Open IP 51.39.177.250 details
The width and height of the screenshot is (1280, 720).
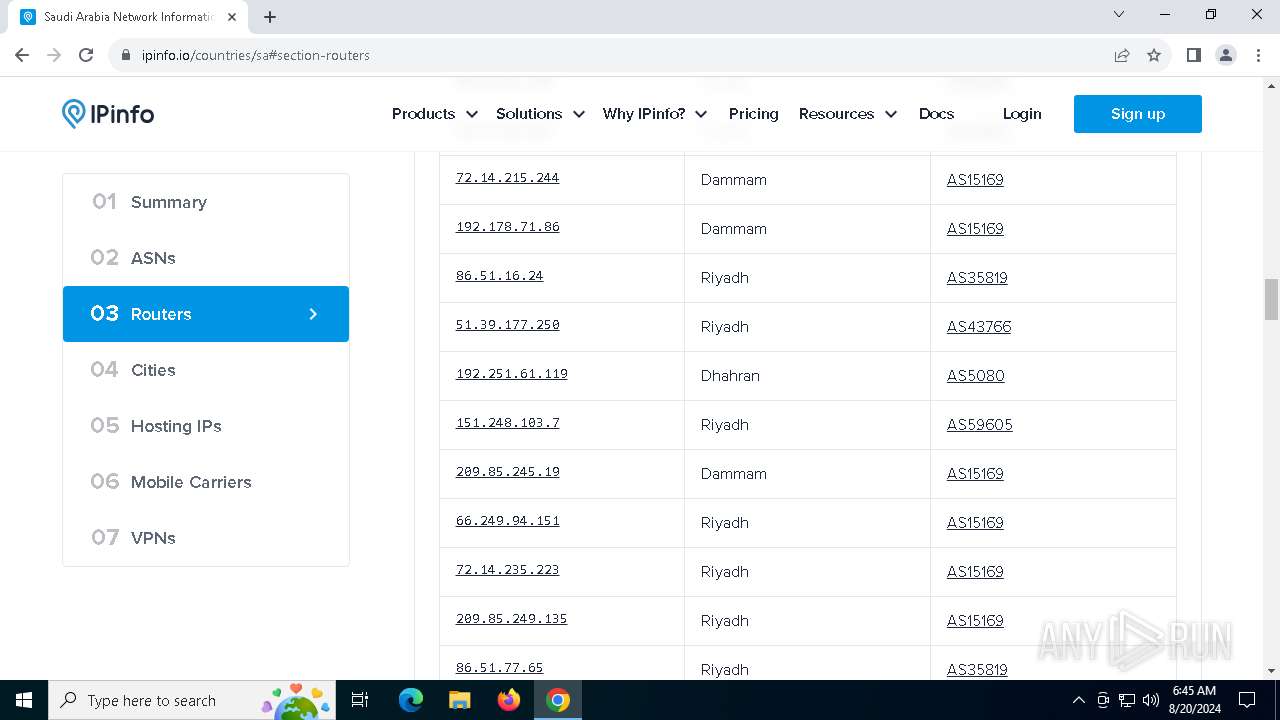(507, 325)
